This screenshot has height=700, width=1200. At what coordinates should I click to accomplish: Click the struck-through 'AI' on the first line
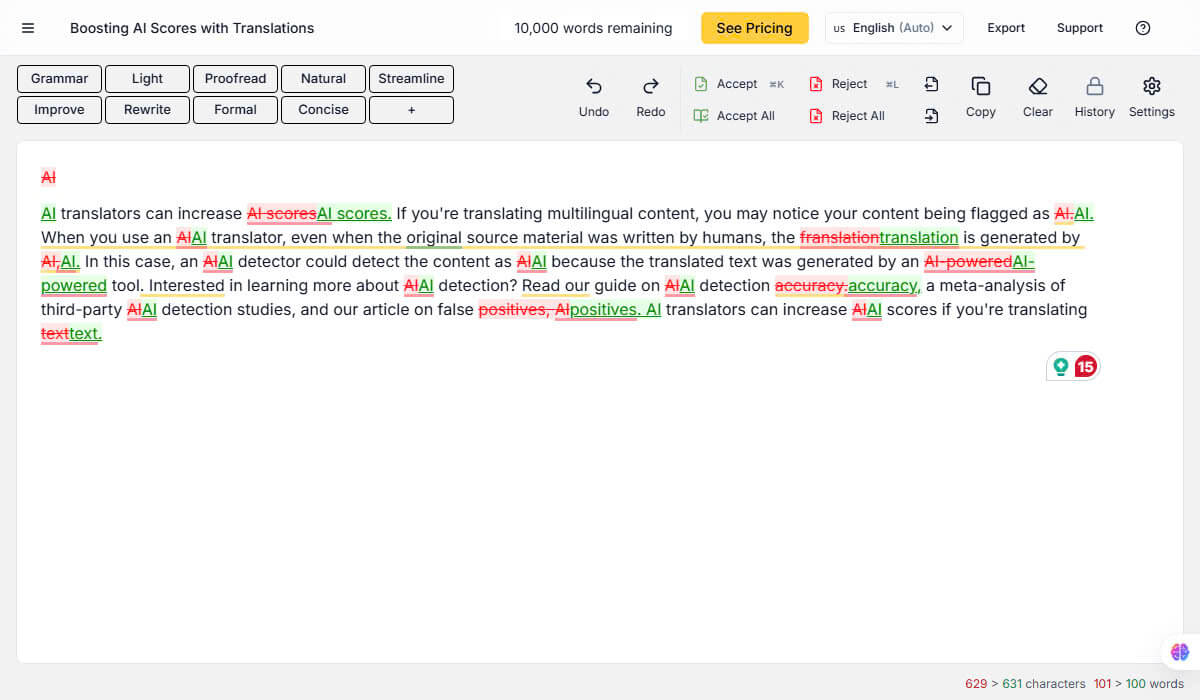[48, 177]
